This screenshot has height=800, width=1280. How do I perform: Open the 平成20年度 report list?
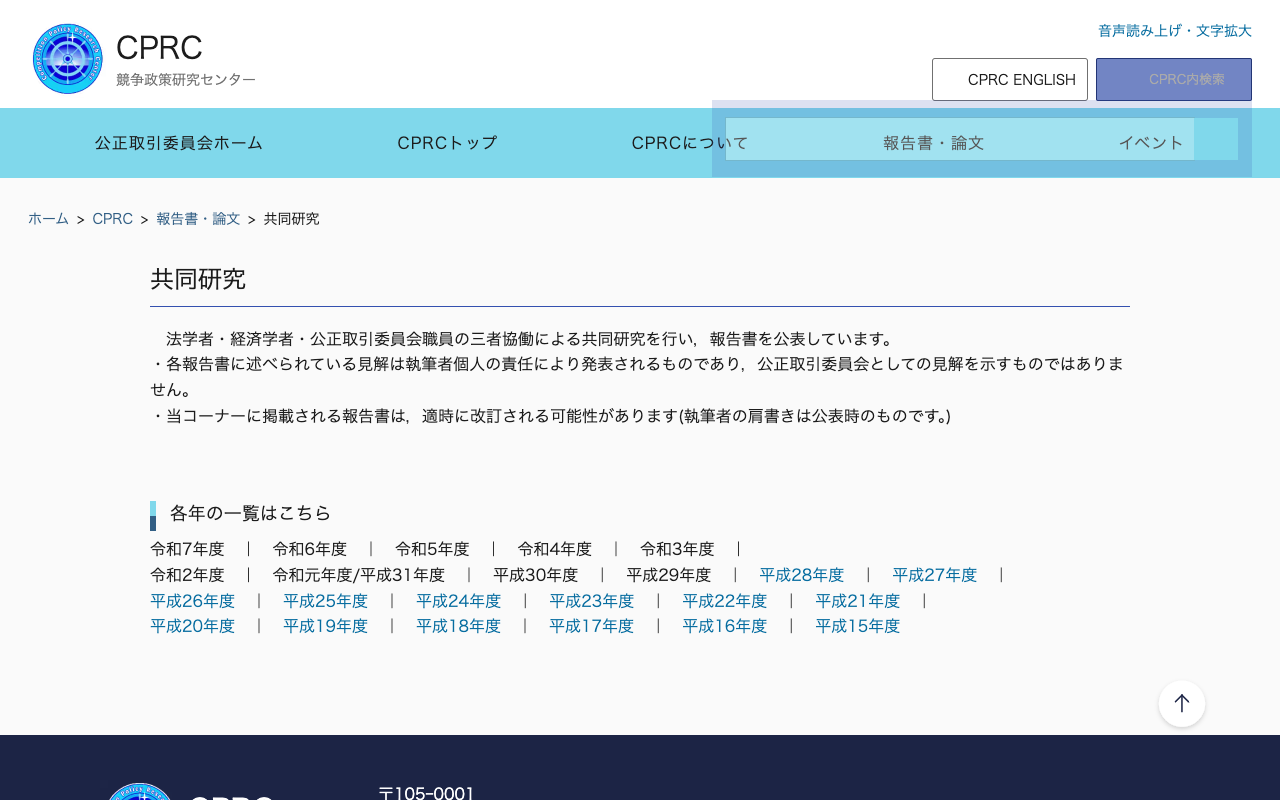[193, 626]
